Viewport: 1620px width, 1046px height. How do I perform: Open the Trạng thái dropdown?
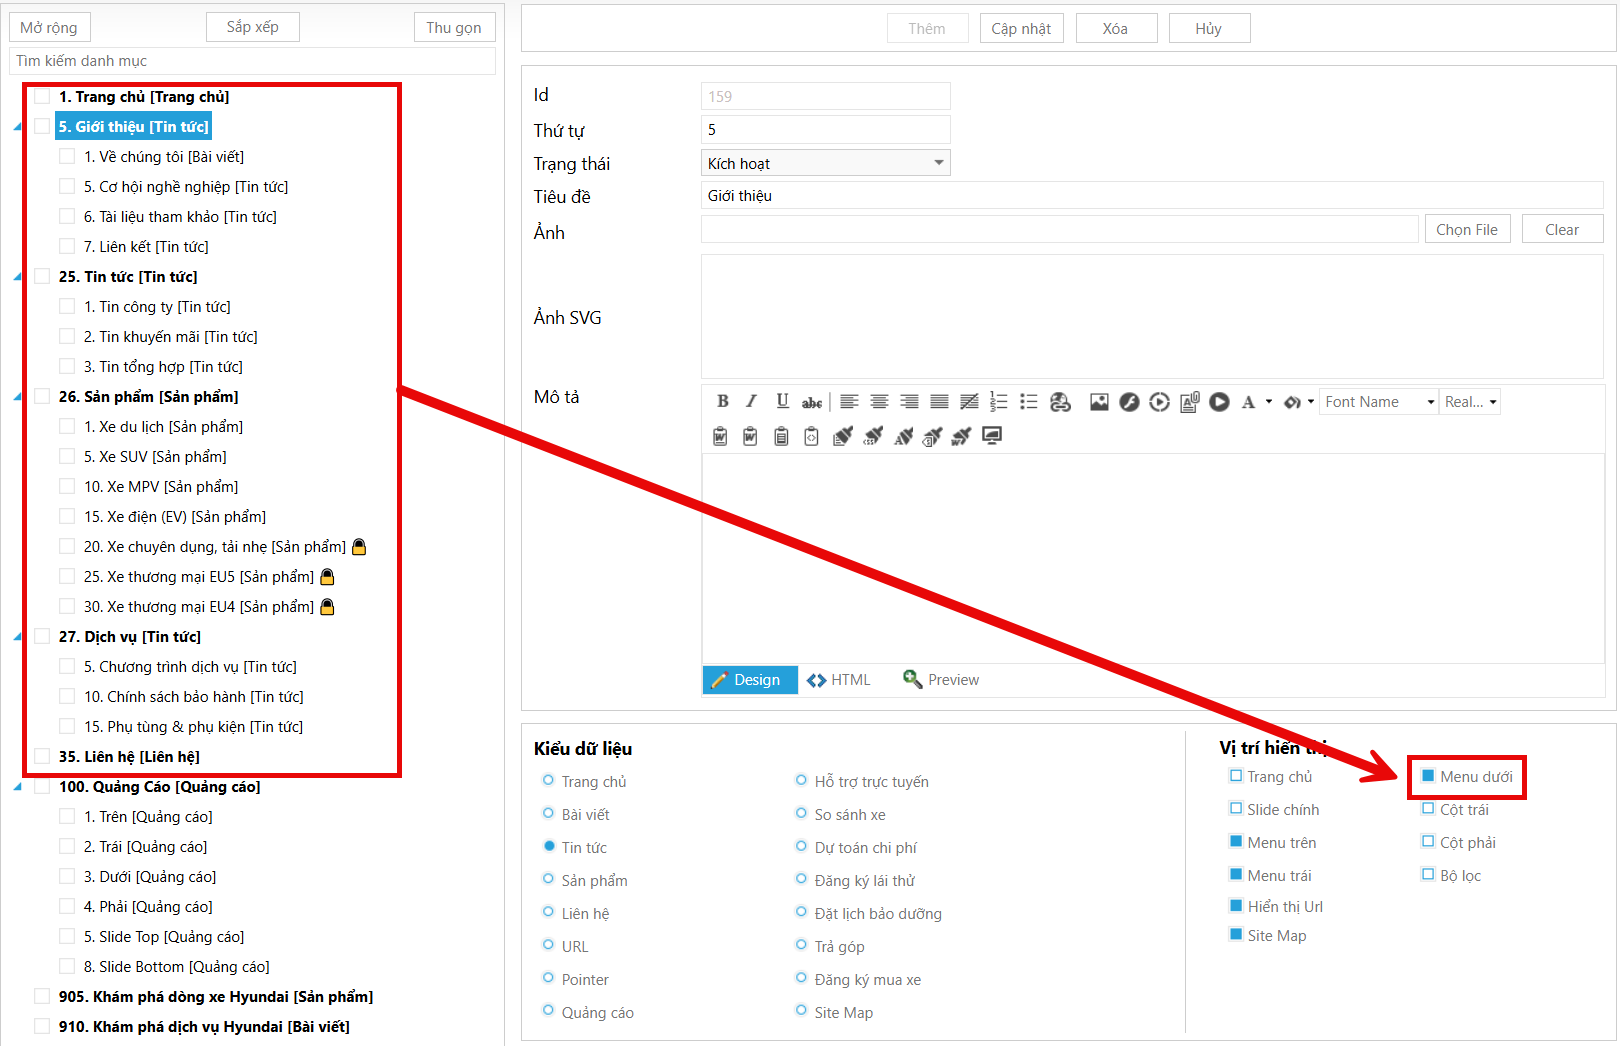(825, 163)
